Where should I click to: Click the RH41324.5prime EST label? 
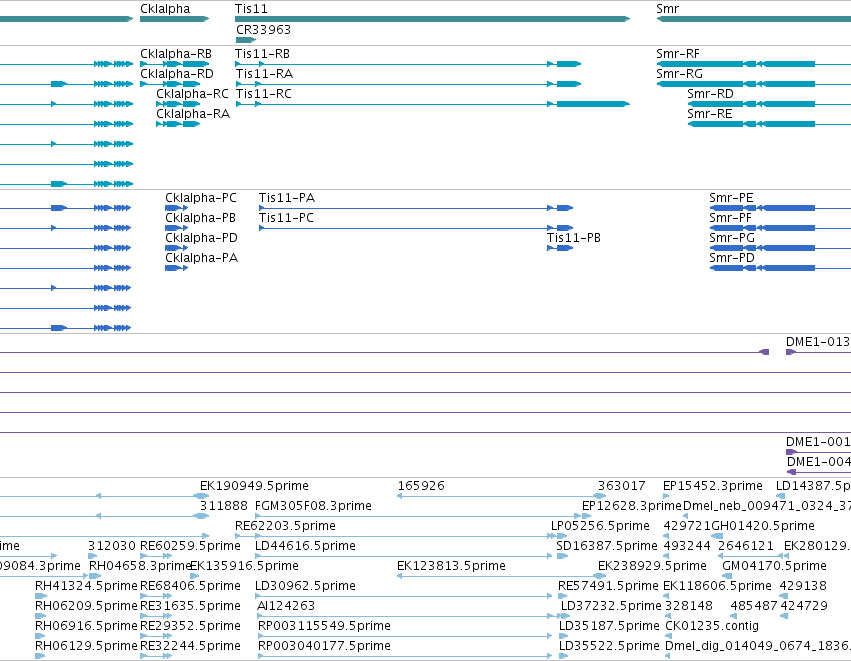(86, 586)
